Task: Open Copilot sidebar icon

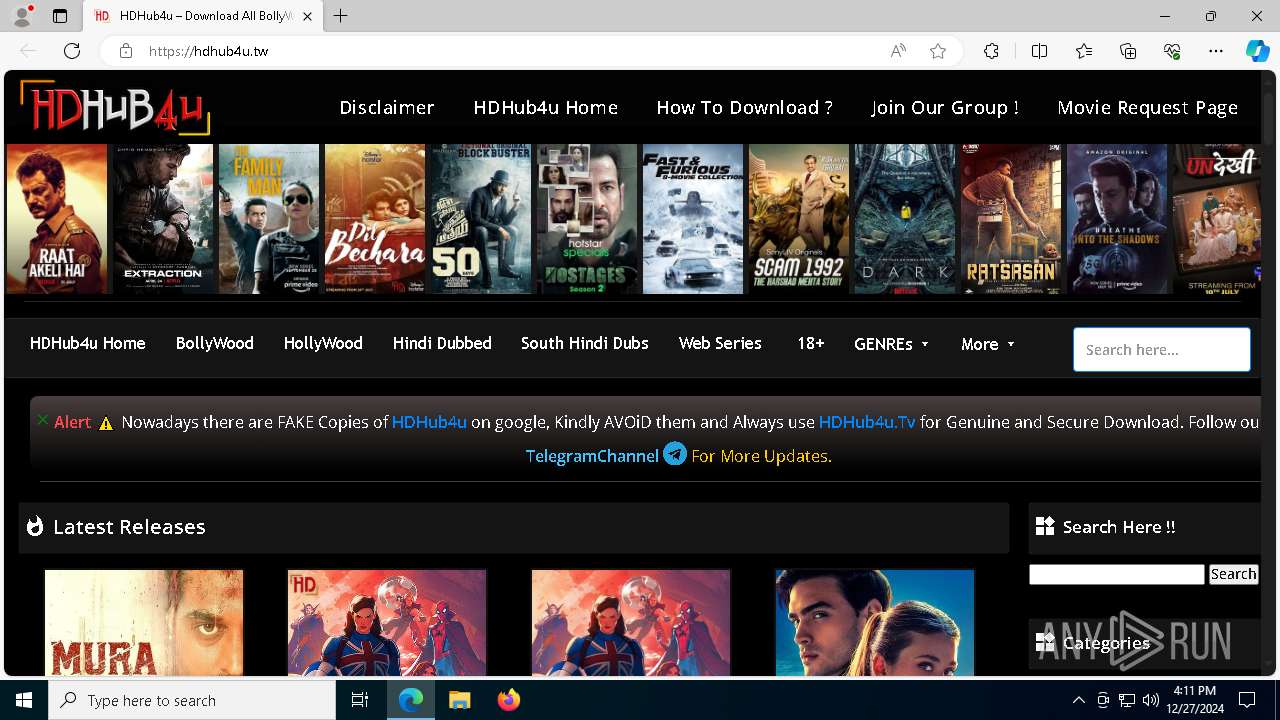Action: coord(1257,51)
